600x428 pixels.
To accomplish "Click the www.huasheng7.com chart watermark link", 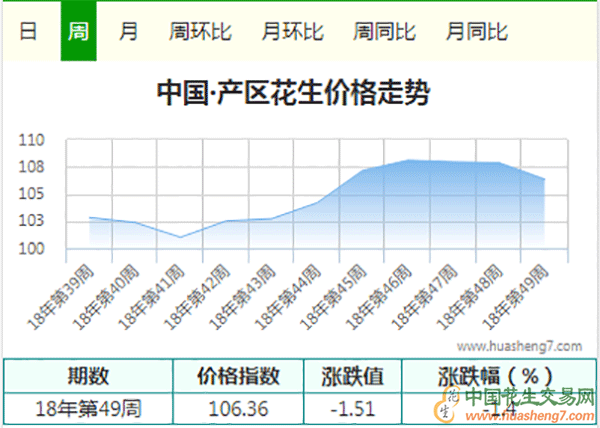I will pos(517,346).
